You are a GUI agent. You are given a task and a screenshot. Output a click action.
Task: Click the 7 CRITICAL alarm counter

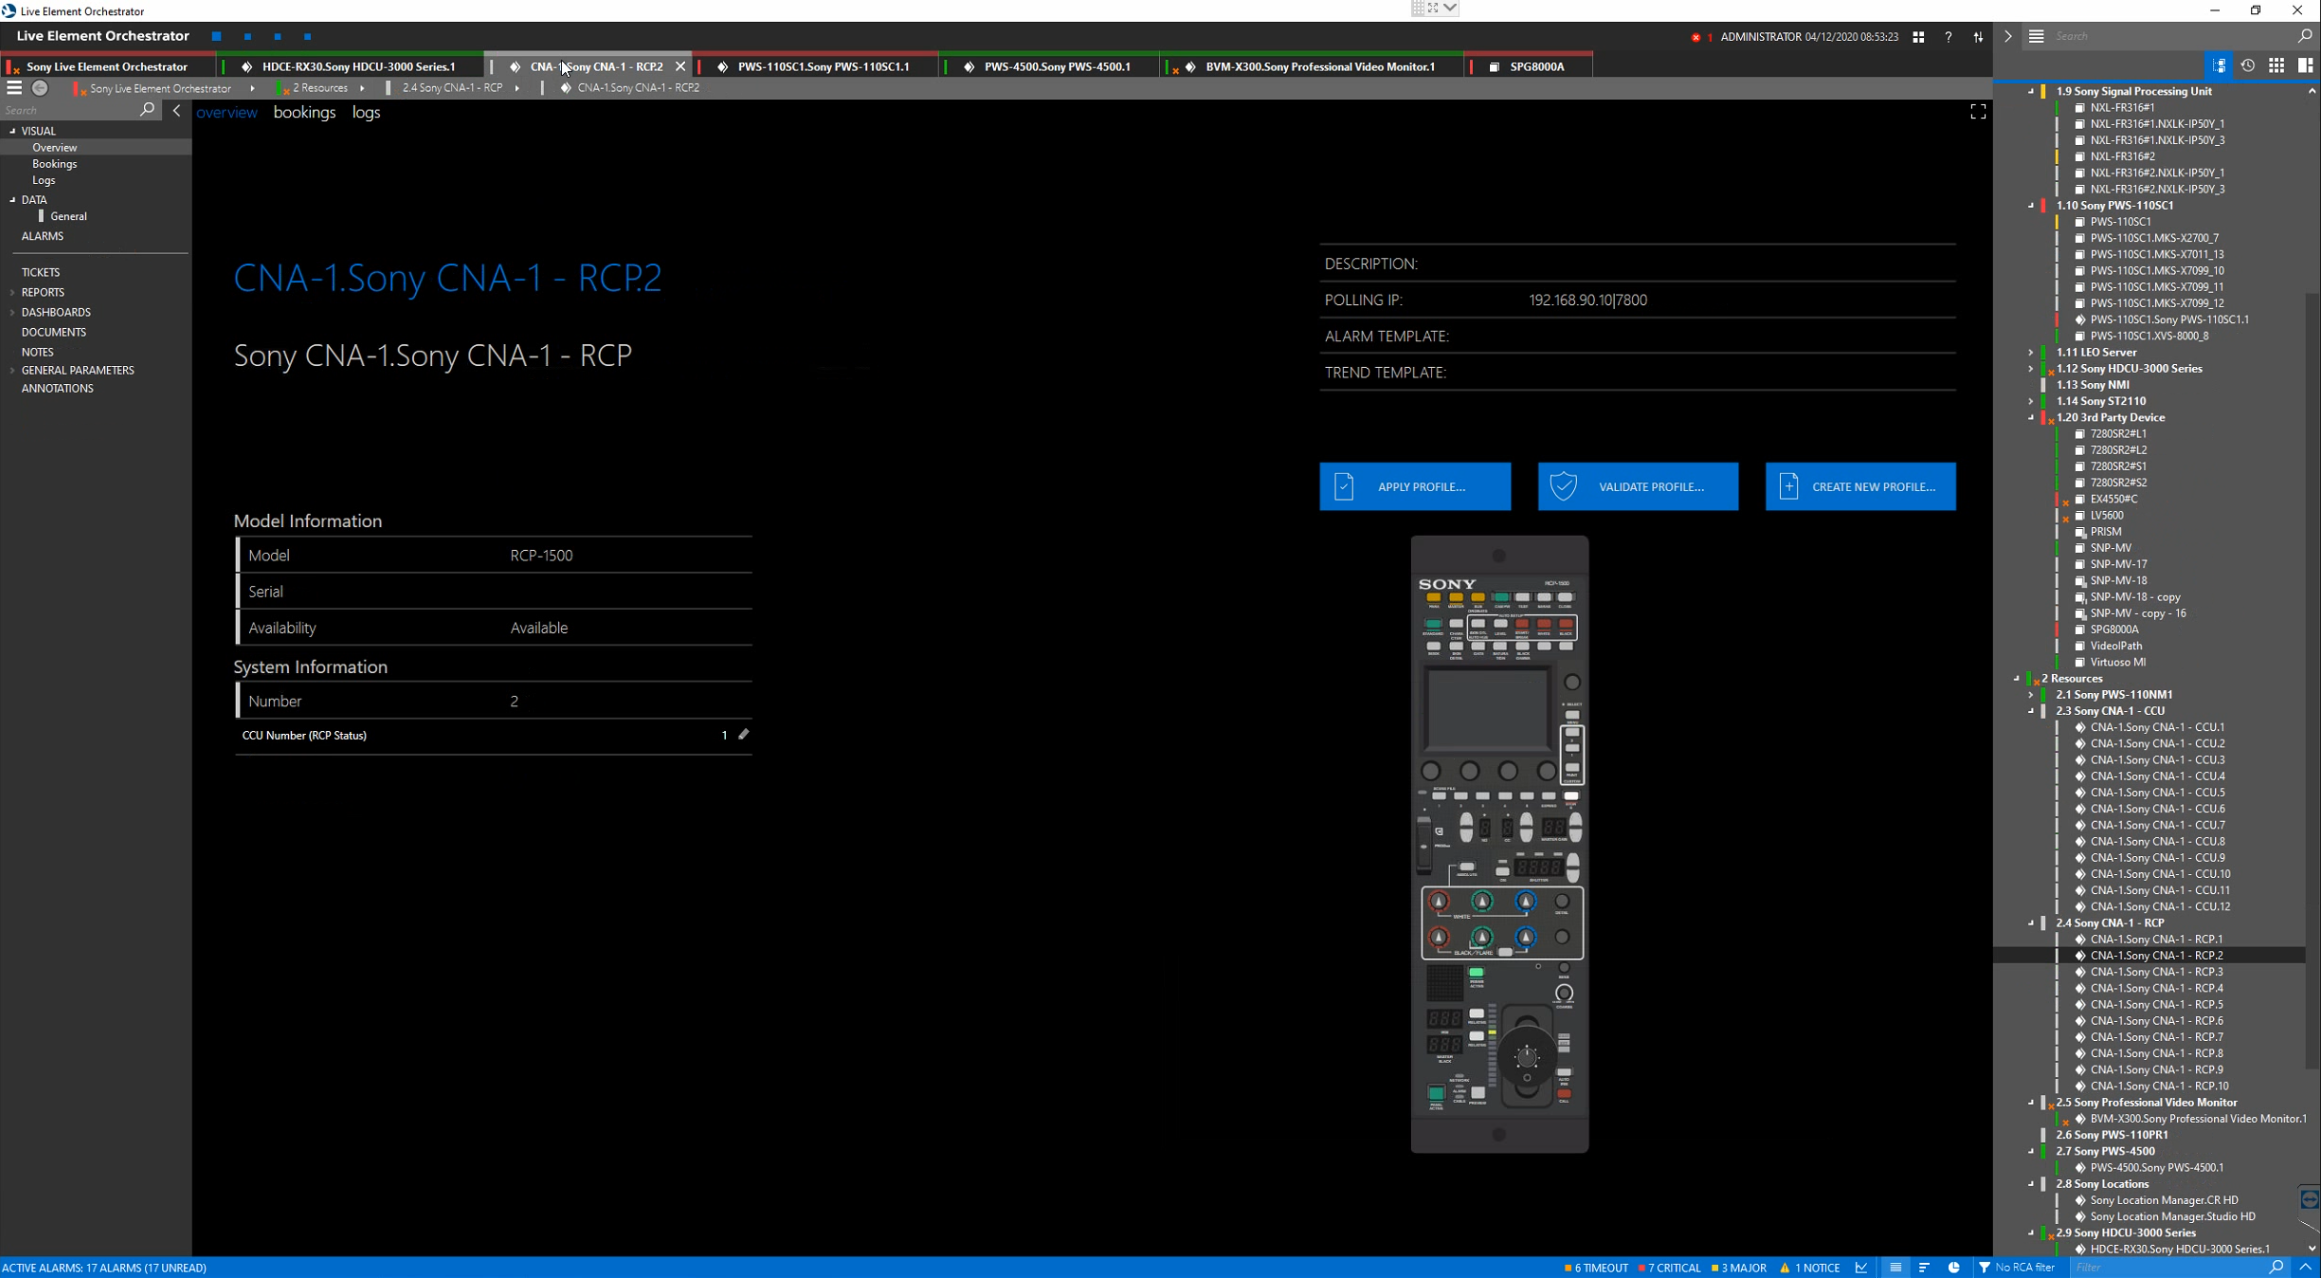(1670, 1267)
